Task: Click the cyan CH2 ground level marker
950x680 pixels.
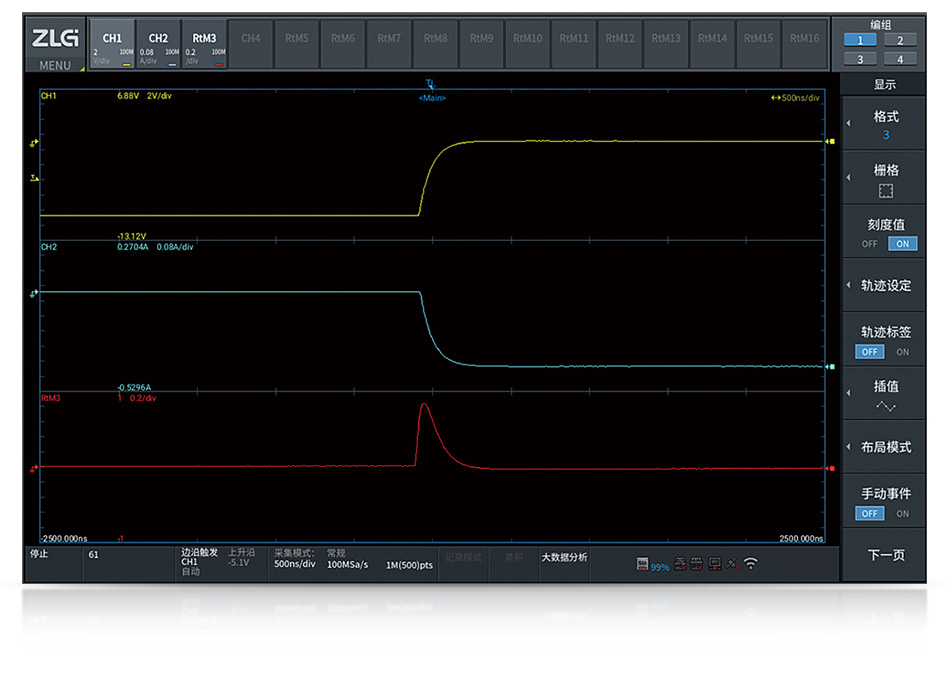Action: 34,293
